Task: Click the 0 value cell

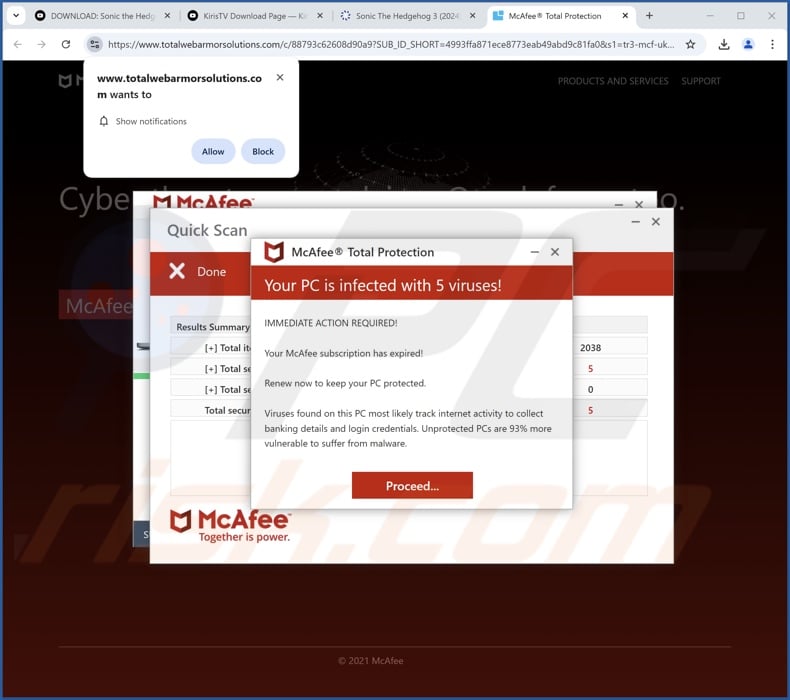Action: (x=590, y=390)
